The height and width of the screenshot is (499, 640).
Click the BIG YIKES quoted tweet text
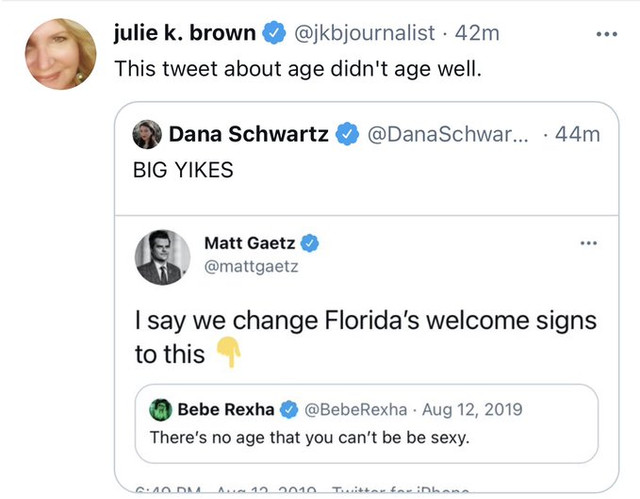(183, 170)
